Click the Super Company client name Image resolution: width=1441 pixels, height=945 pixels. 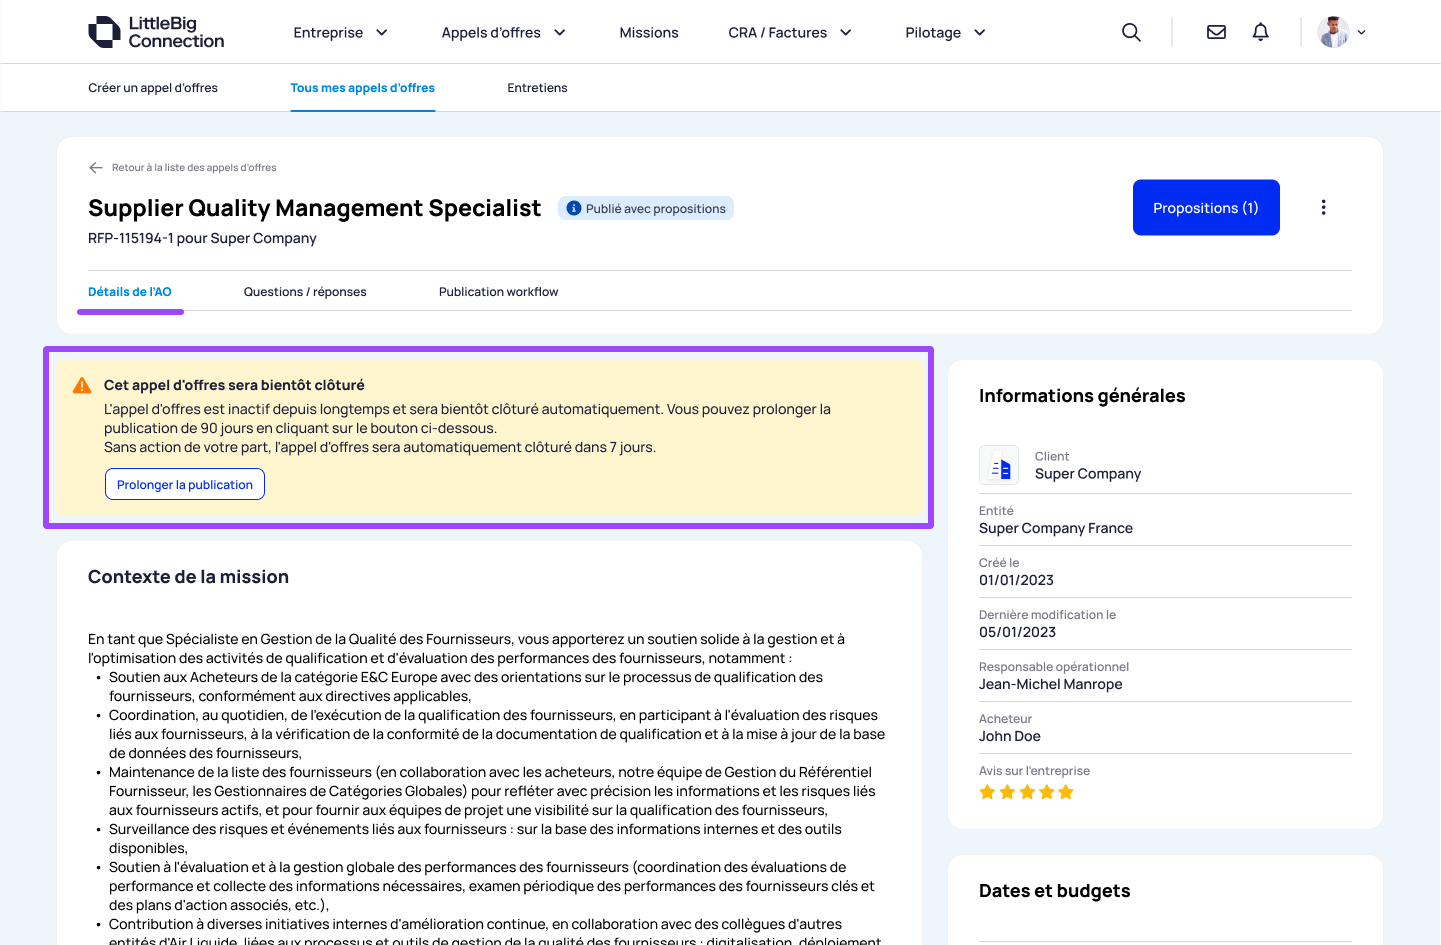(1088, 474)
